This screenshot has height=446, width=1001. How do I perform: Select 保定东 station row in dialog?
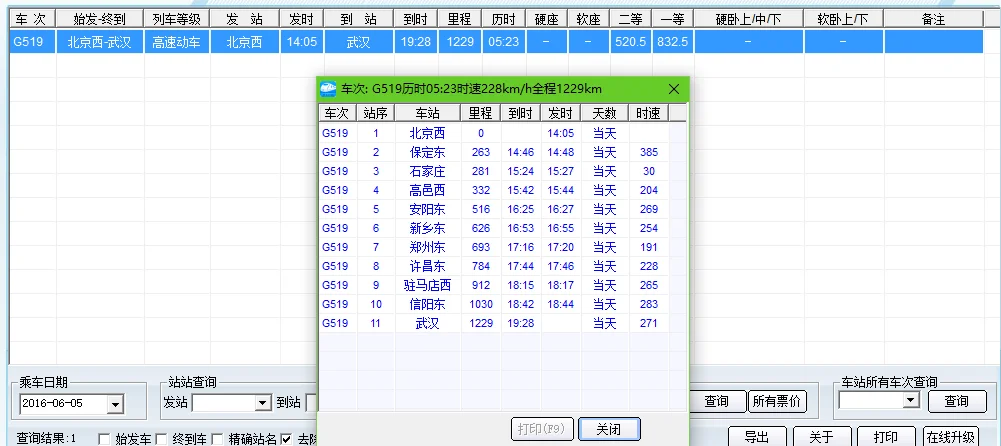(493, 152)
